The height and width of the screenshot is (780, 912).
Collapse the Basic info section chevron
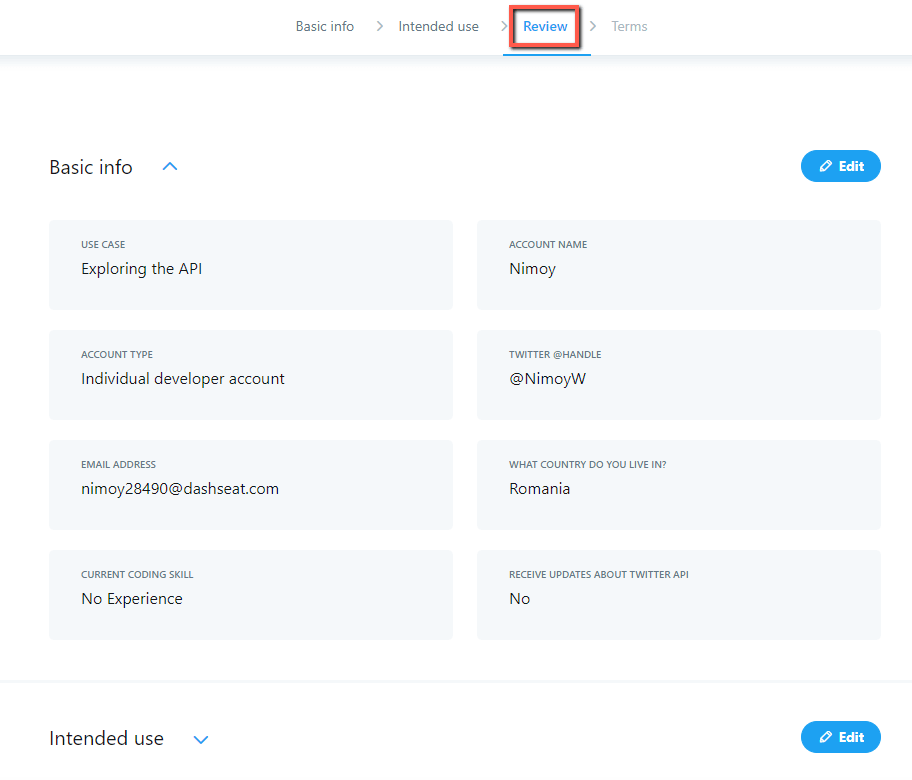170,167
